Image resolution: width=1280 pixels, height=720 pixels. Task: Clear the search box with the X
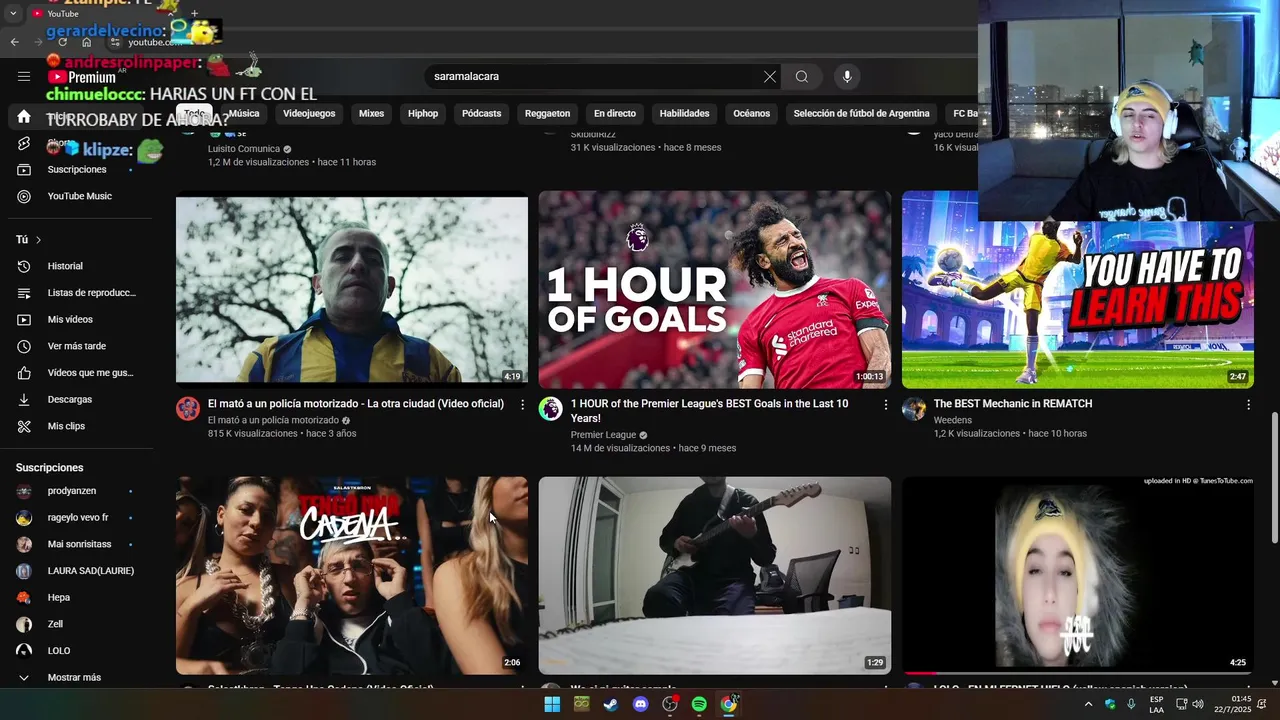pos(770,76)
